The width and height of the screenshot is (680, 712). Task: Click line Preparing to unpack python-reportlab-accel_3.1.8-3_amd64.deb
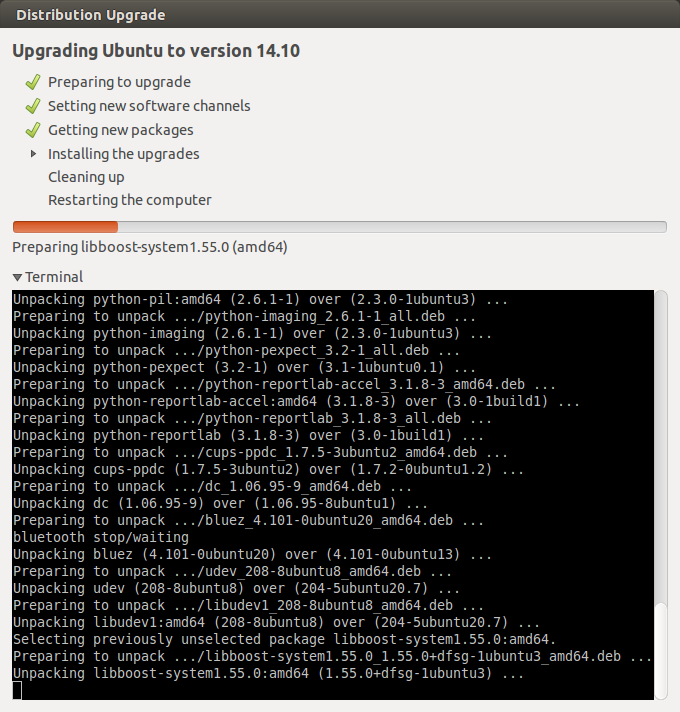coord(285,385)
